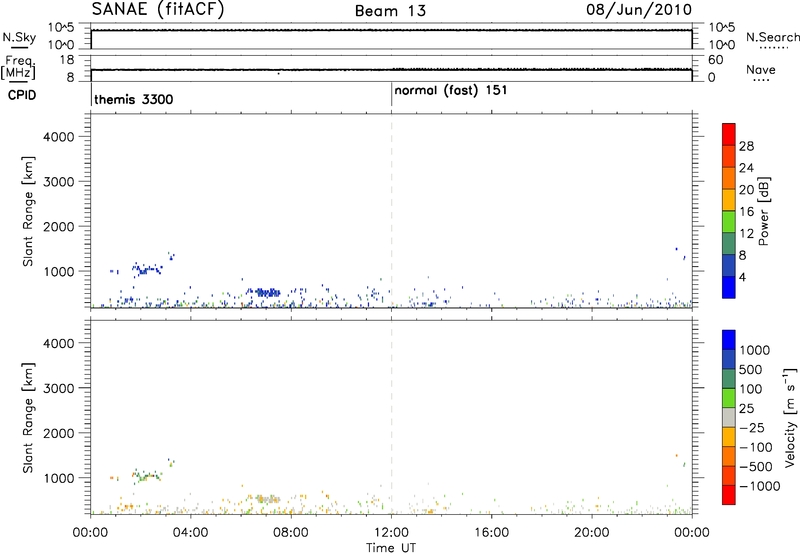
Task: Click the '16:00' time axis label
Action: 491,533
